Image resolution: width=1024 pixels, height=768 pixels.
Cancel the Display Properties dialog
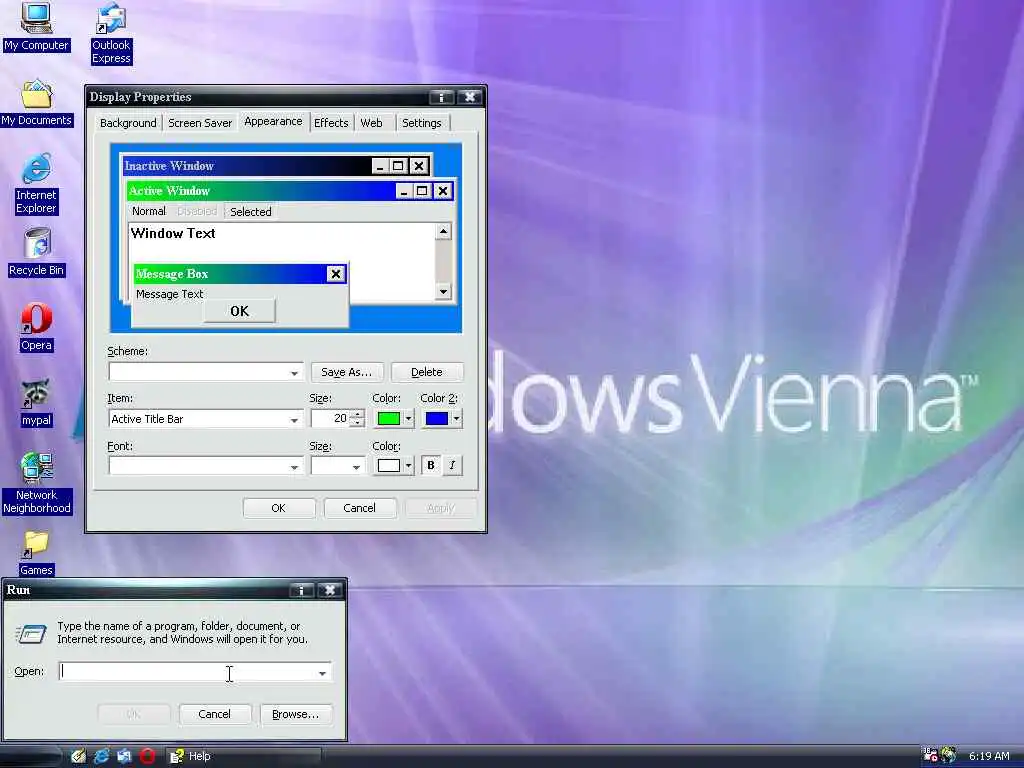(360, 508)
